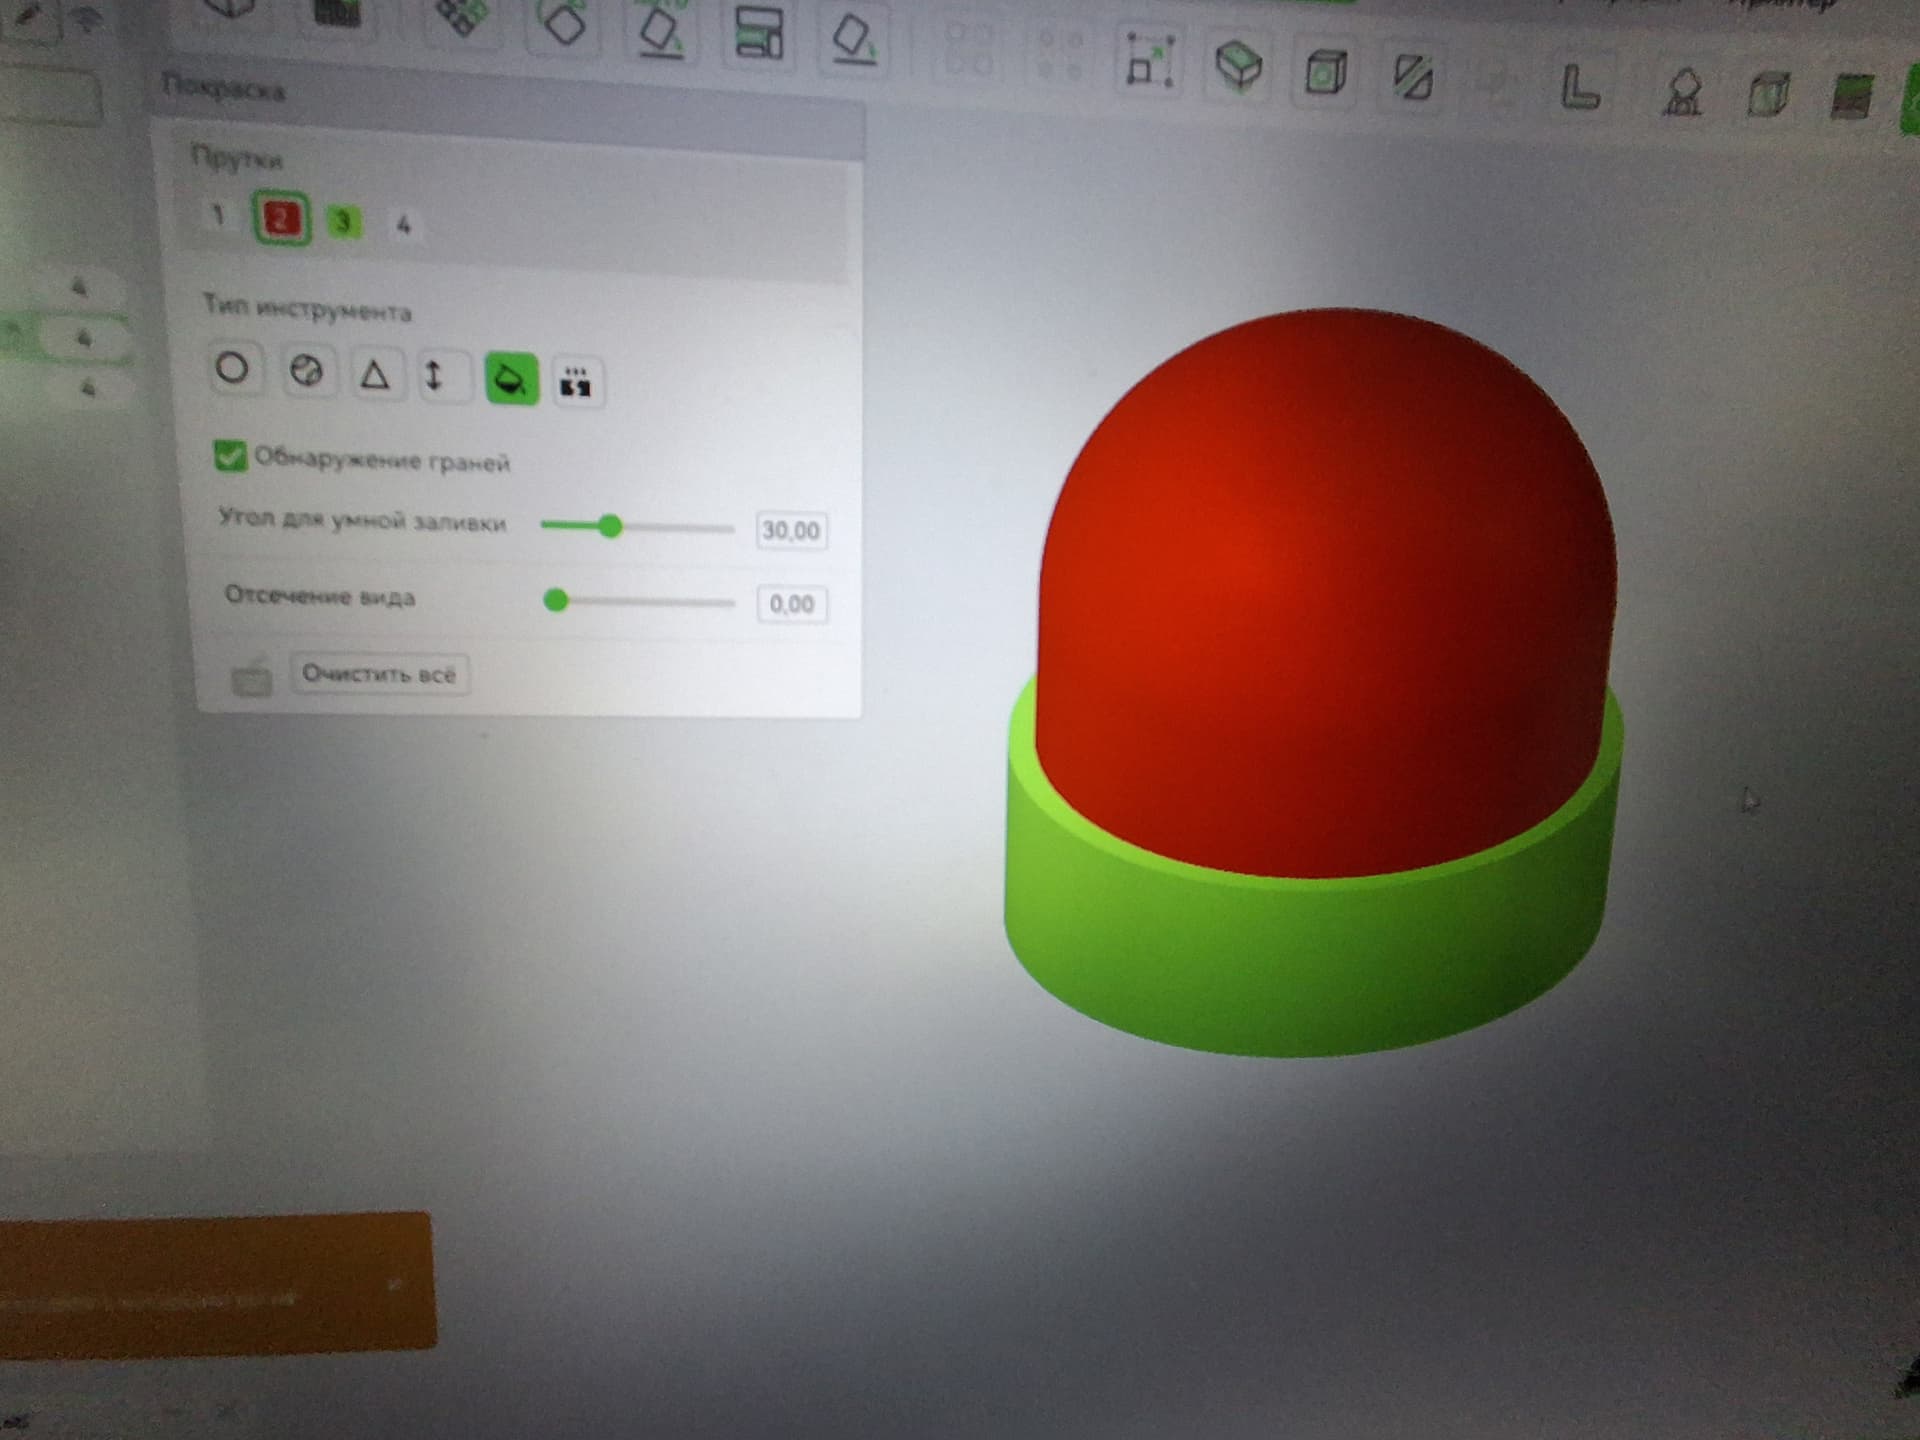Choose filament 4 in Прутки
The image size is (1920, 1440).
coord(404,225)
